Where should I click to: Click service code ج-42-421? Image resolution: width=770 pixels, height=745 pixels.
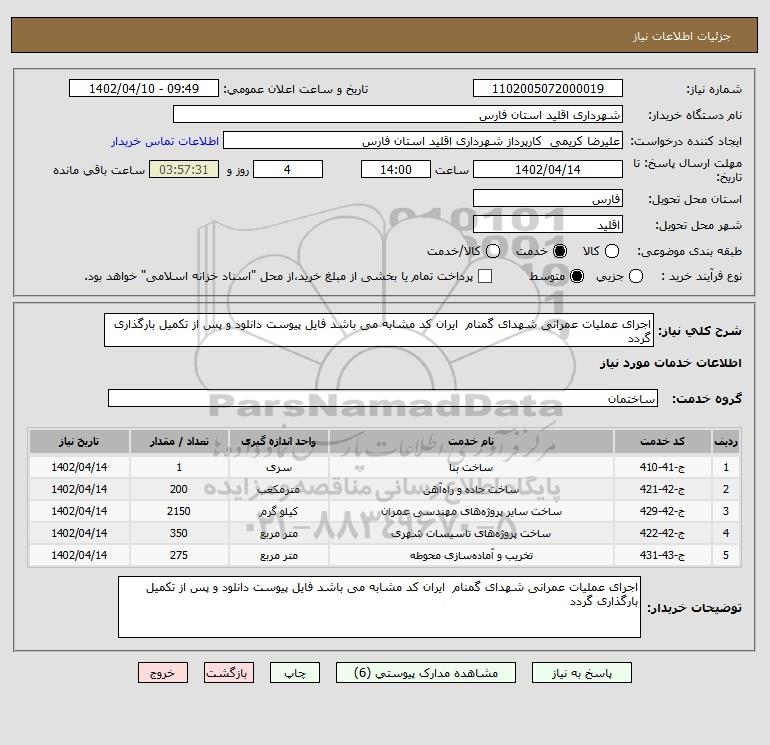(662, 489)
